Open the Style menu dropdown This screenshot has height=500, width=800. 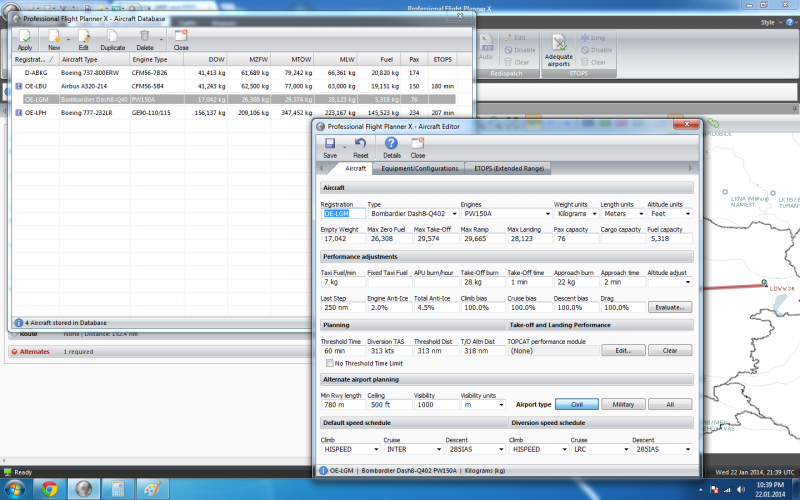(x=771, y=22)
